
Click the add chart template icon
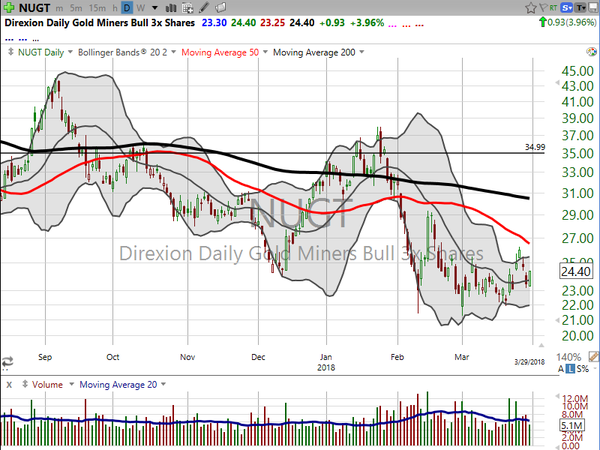point(188,8)
